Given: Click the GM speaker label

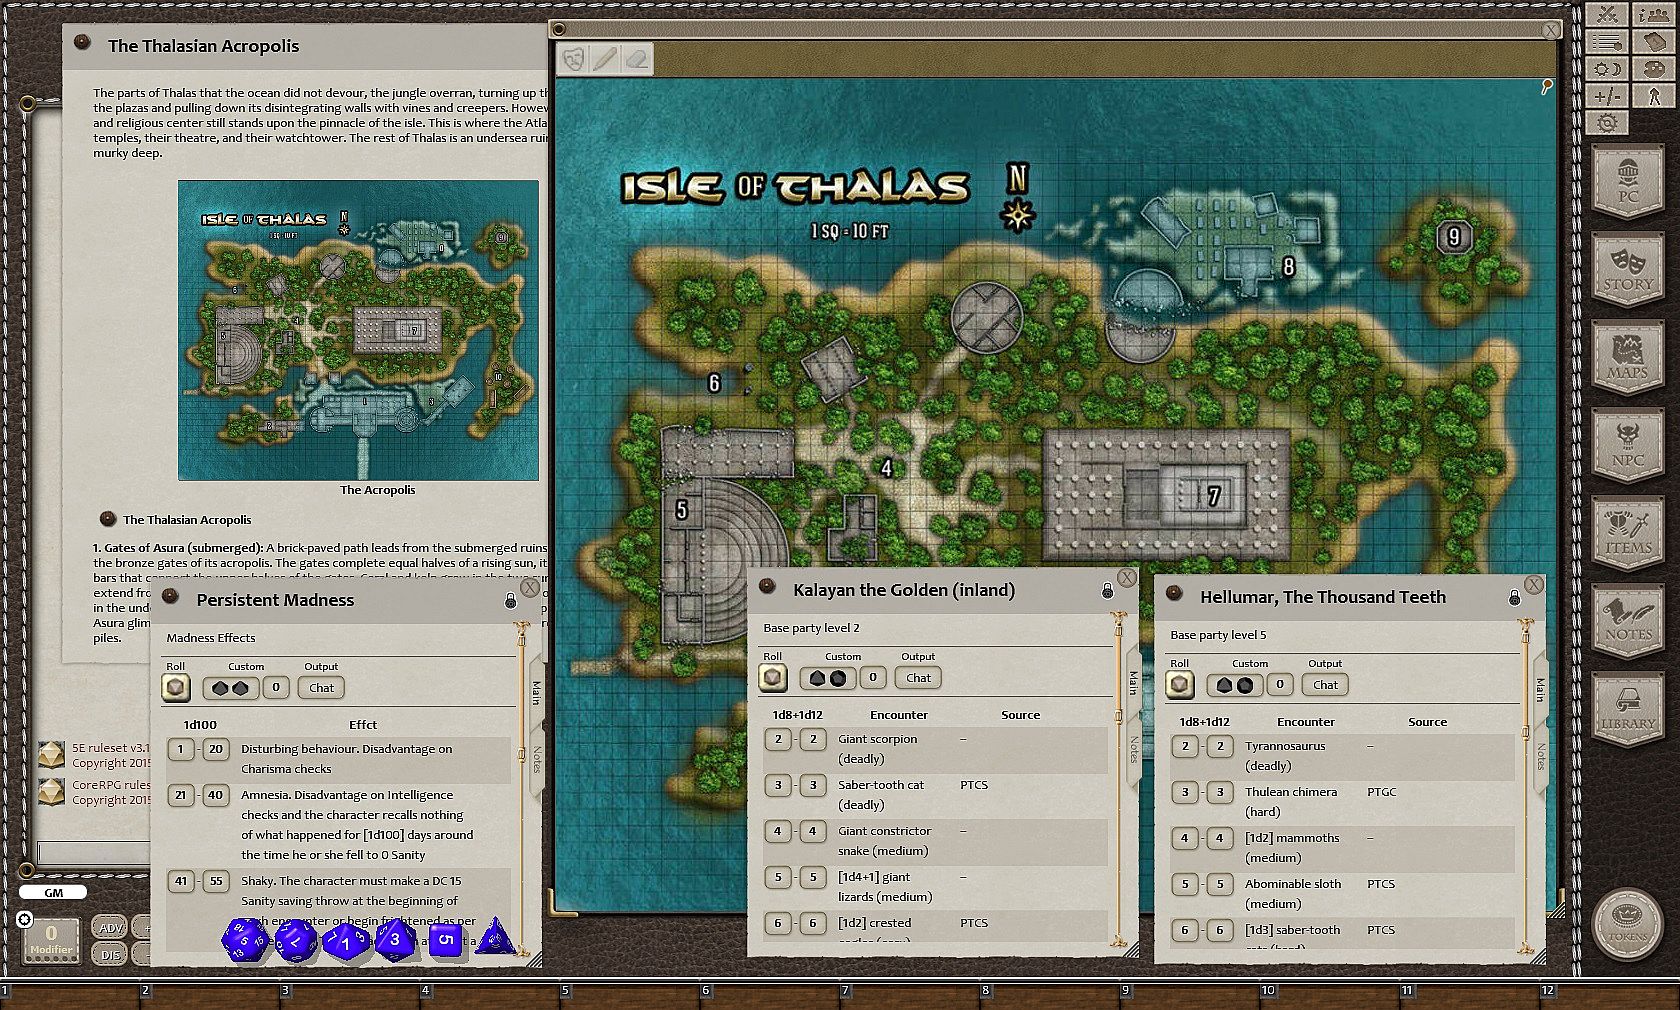Looking at the screenshot, I should pos(53,893).
